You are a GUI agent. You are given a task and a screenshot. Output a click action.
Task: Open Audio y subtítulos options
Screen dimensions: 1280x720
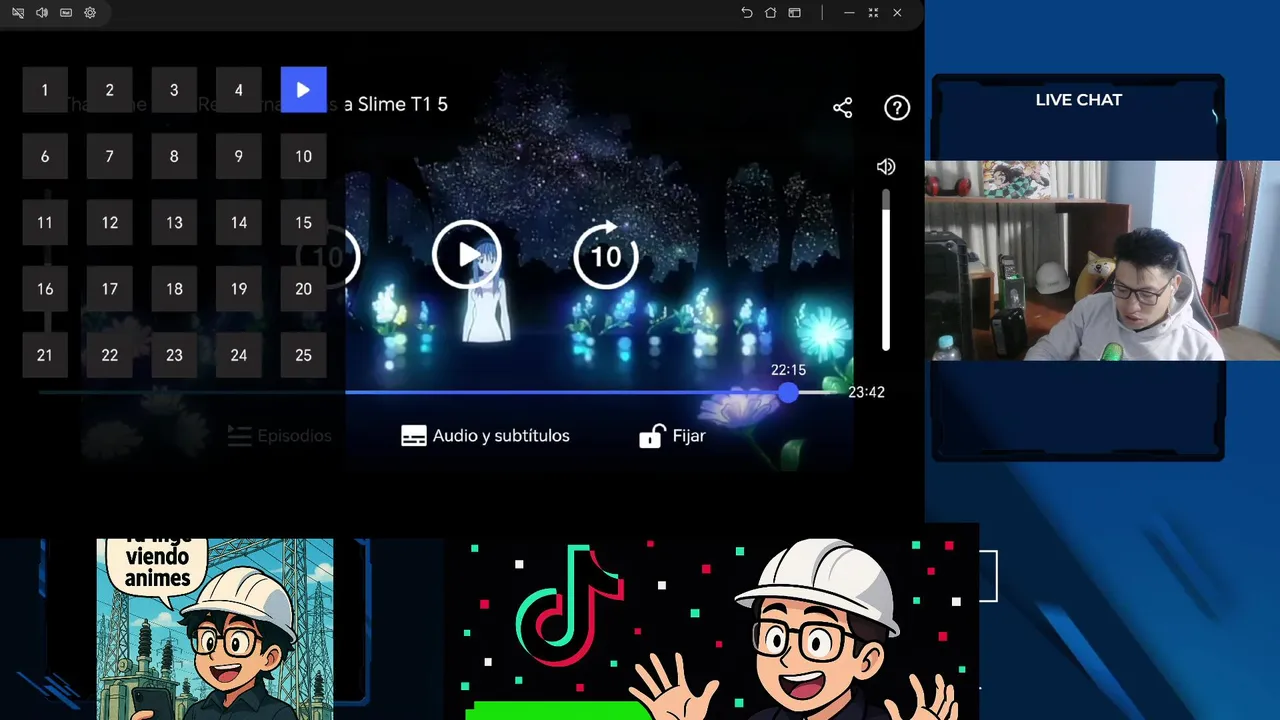pyautogui.click(x=485, y=436)
